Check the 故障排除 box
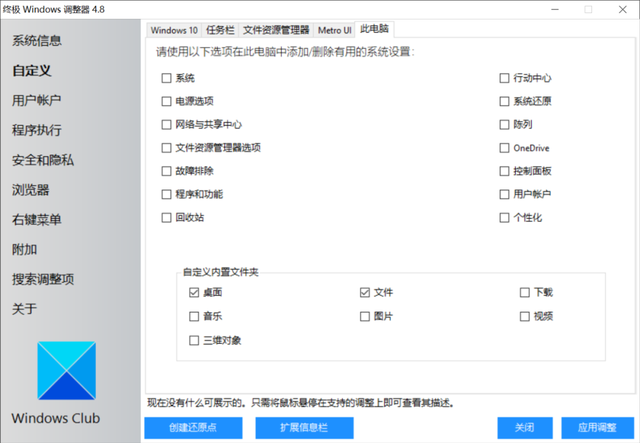The height and width of the screenshot is (443, 640). pos(166,171)
